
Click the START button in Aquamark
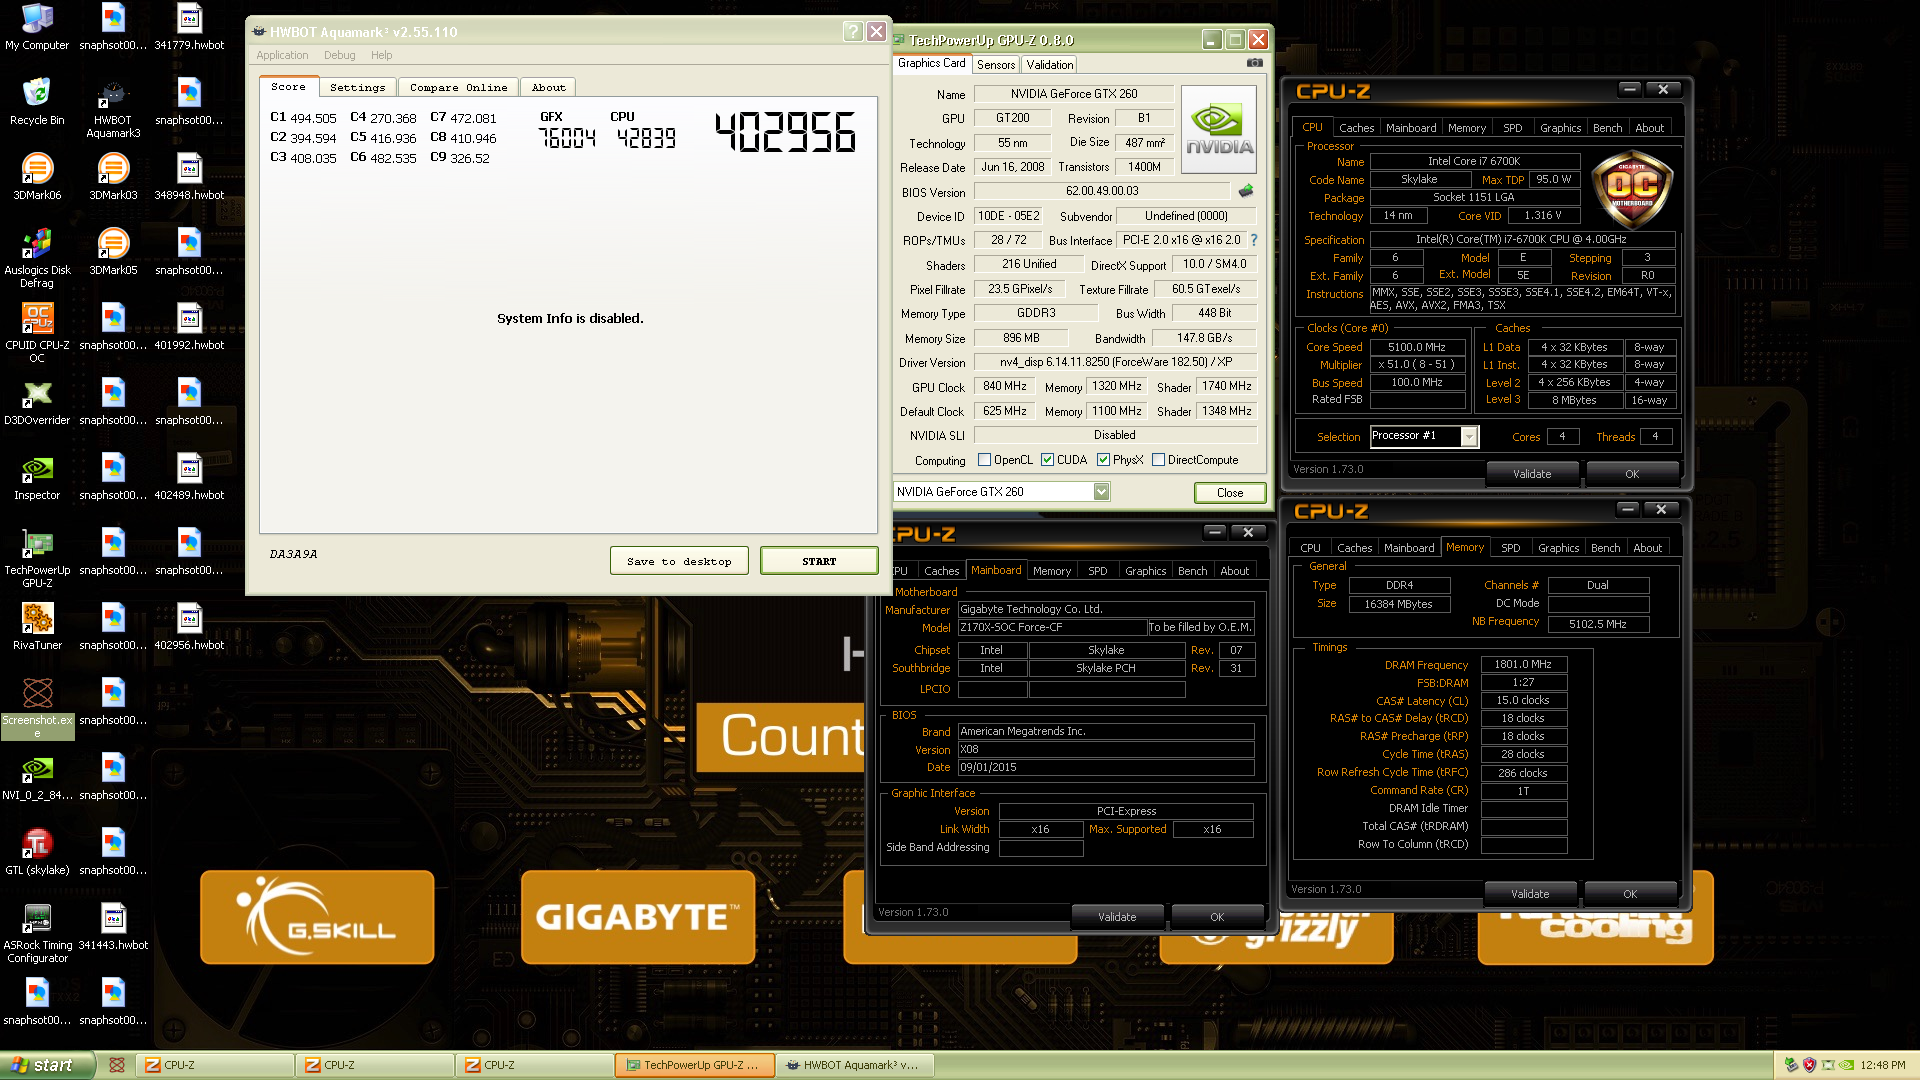819,561
